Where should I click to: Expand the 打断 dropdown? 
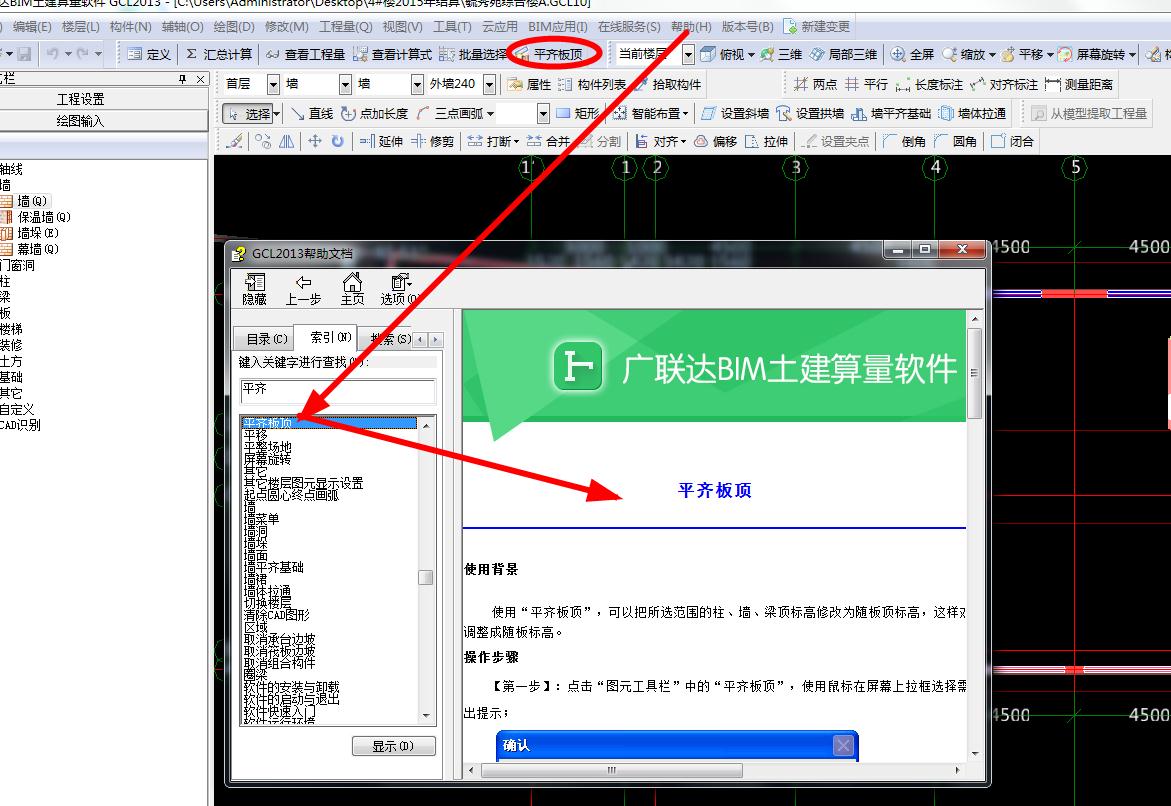pos(515,141)
